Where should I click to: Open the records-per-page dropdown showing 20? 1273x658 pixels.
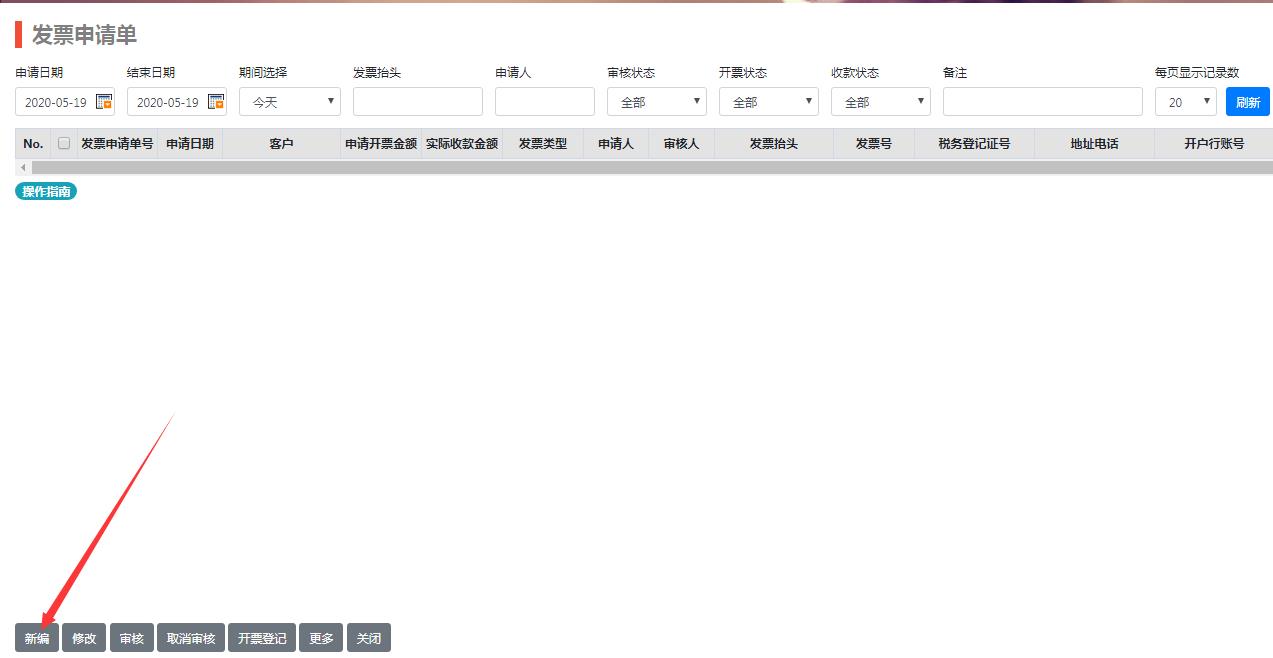[1185, 102]
